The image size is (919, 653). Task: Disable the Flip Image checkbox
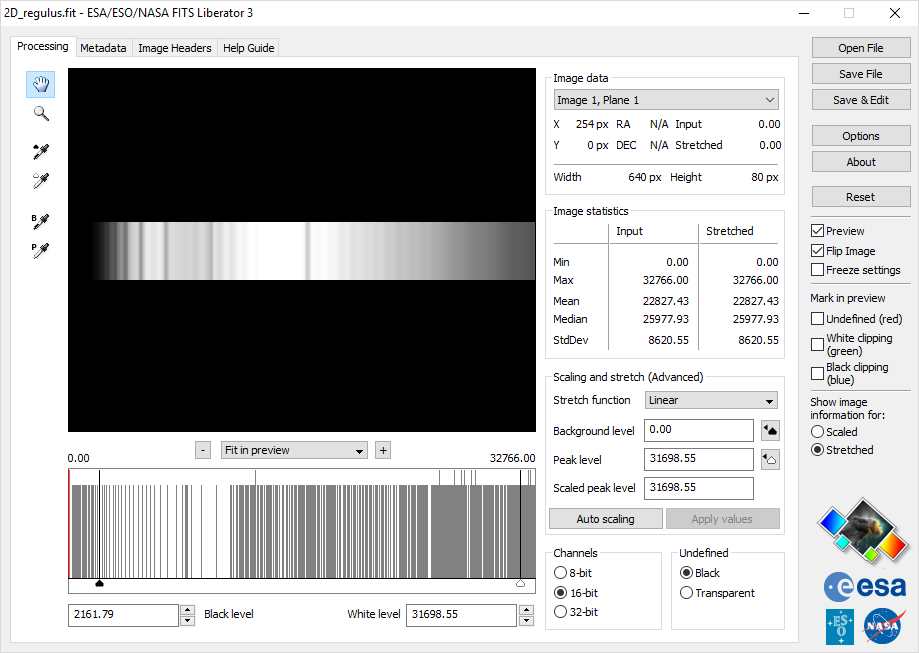click(x=818, y=251)
